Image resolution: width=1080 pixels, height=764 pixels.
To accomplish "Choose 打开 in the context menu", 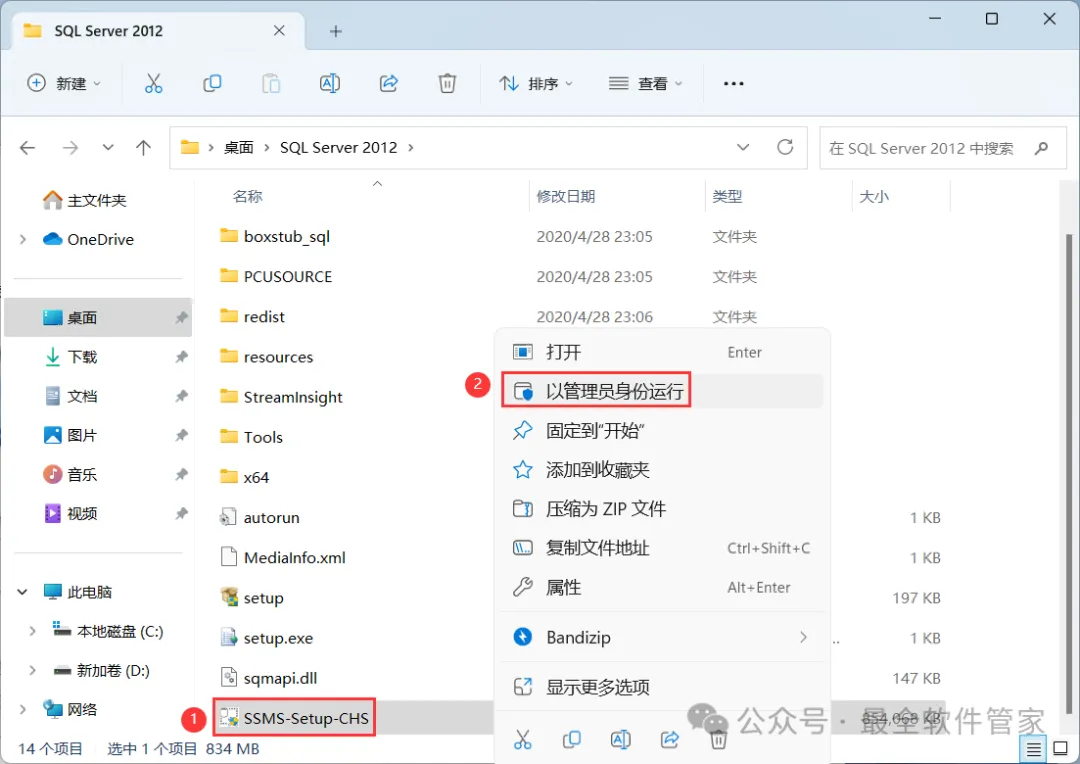I will point(662,352).
